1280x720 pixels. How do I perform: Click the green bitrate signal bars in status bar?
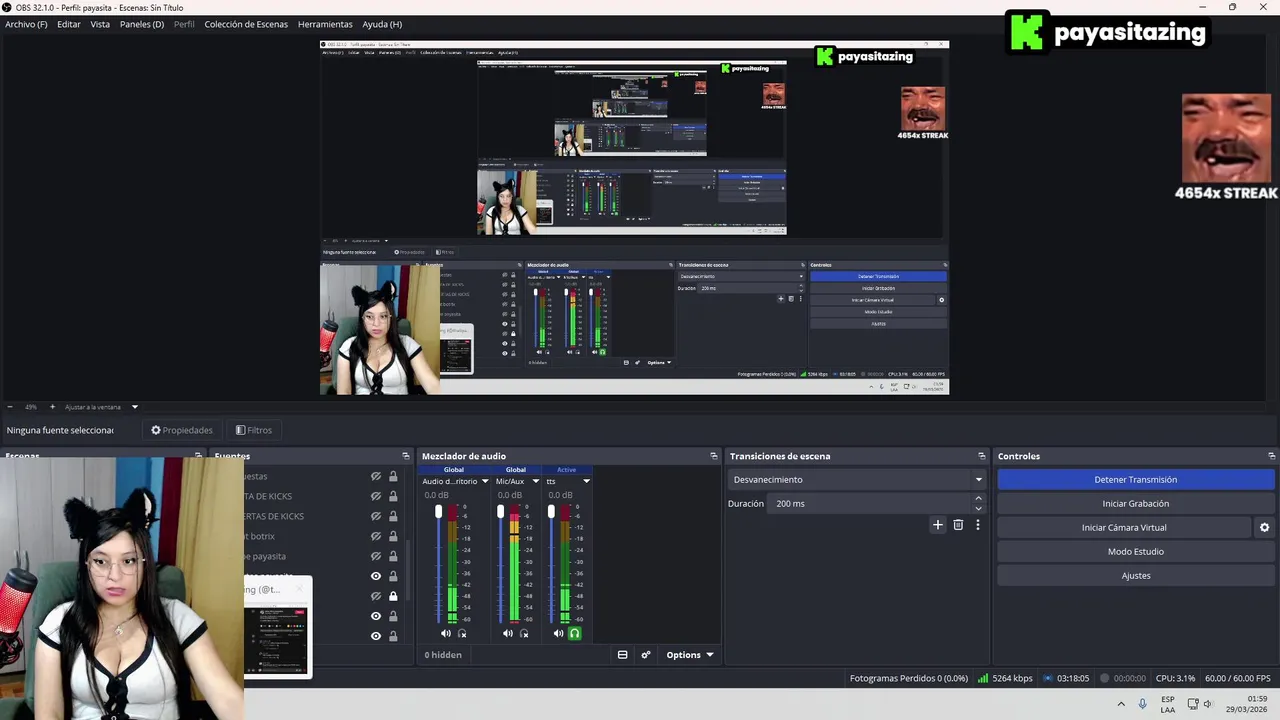click(983, 678)
